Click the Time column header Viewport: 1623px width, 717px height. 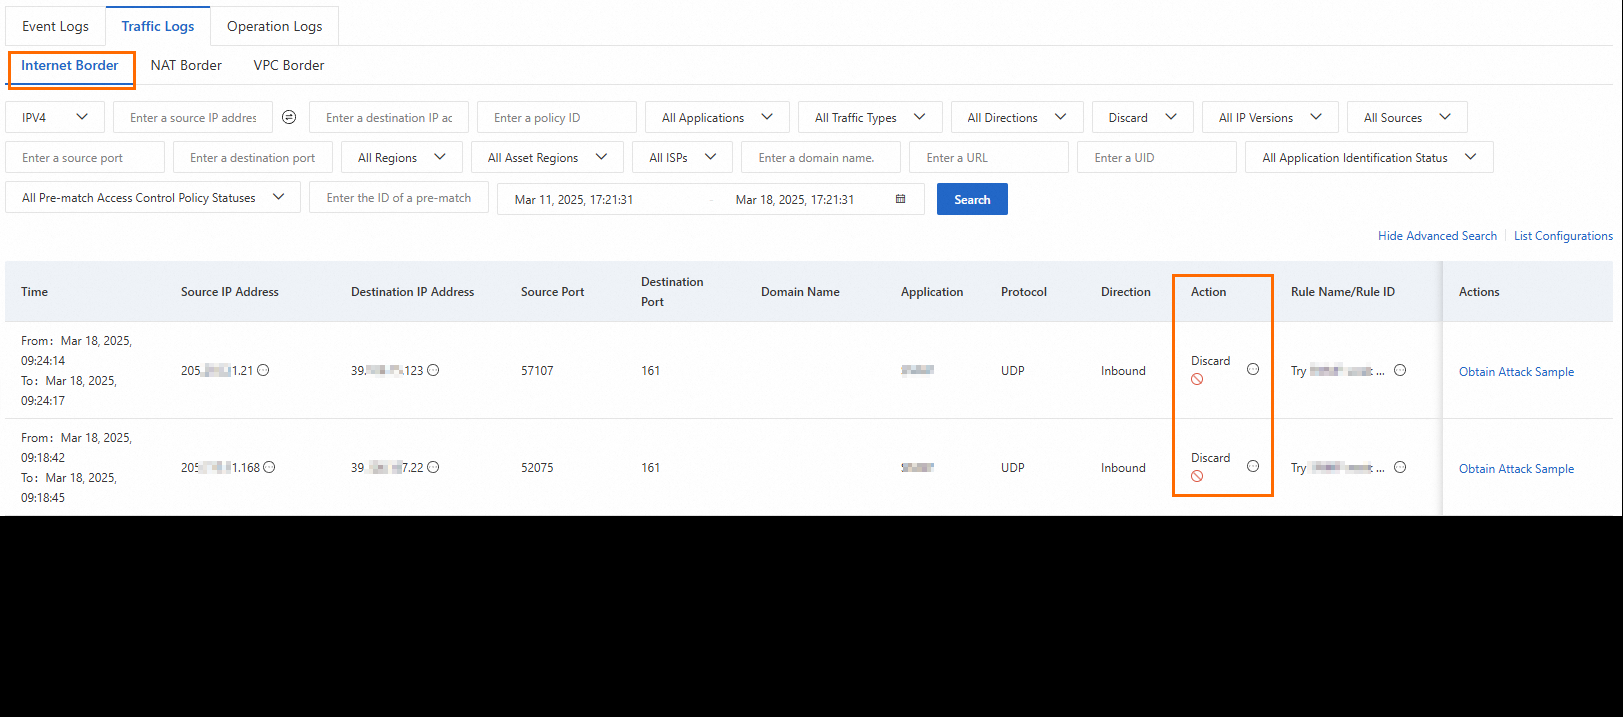(x=35, y=291)
